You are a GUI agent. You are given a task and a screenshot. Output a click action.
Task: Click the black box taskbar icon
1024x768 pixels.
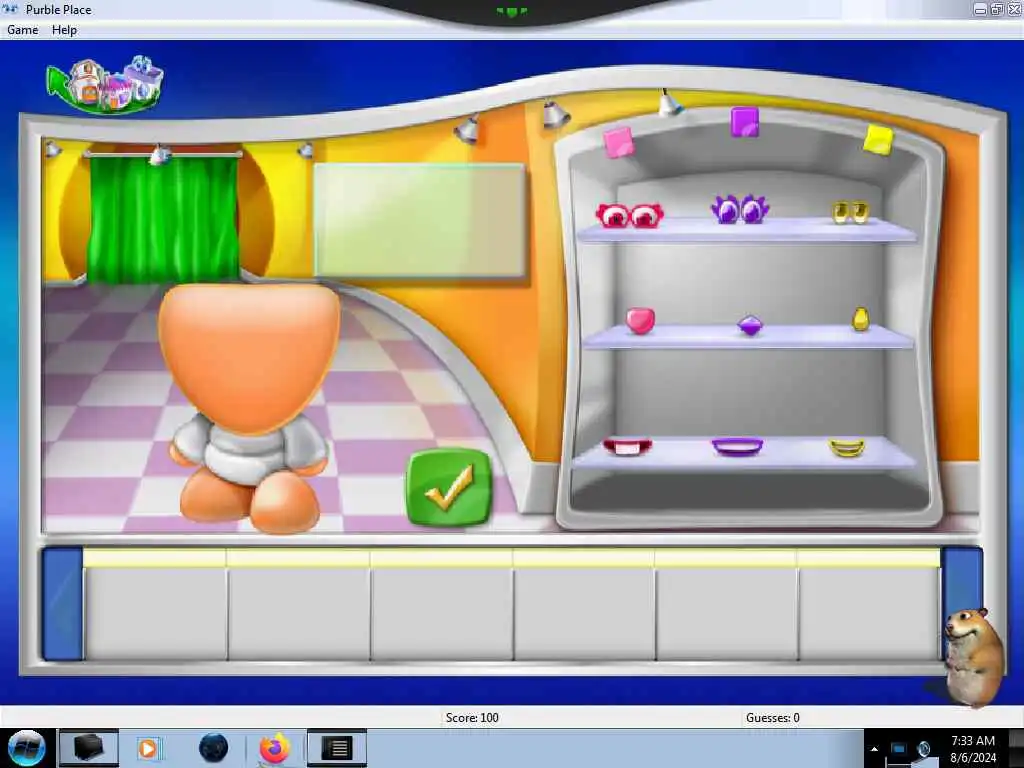coord(88,748)
